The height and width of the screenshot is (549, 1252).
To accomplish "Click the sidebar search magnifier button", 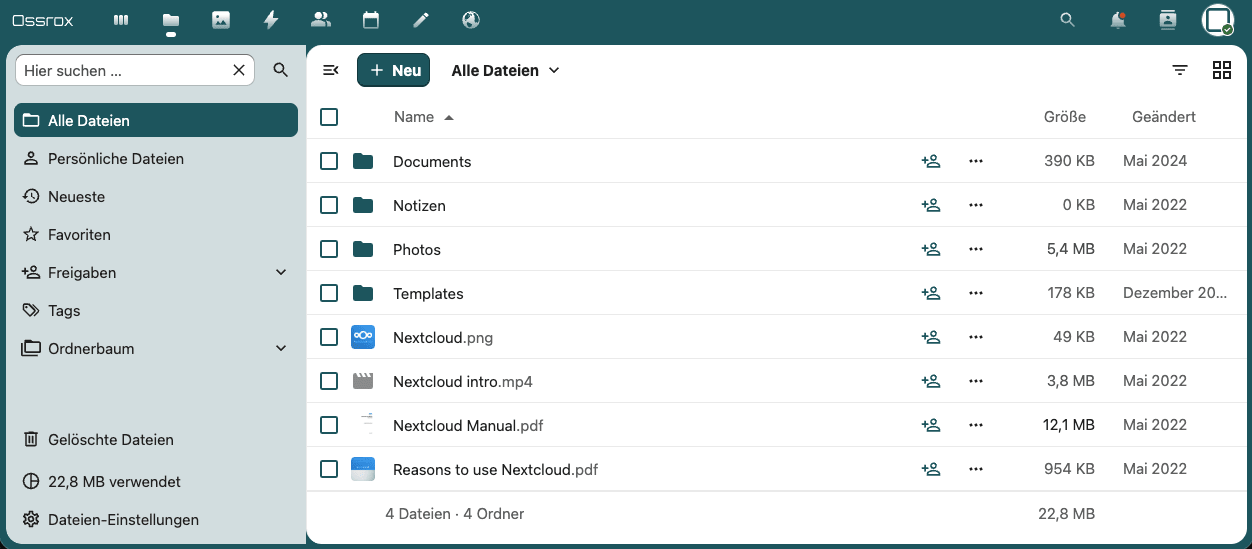I will pyautogui.click(x=281, y=70).
